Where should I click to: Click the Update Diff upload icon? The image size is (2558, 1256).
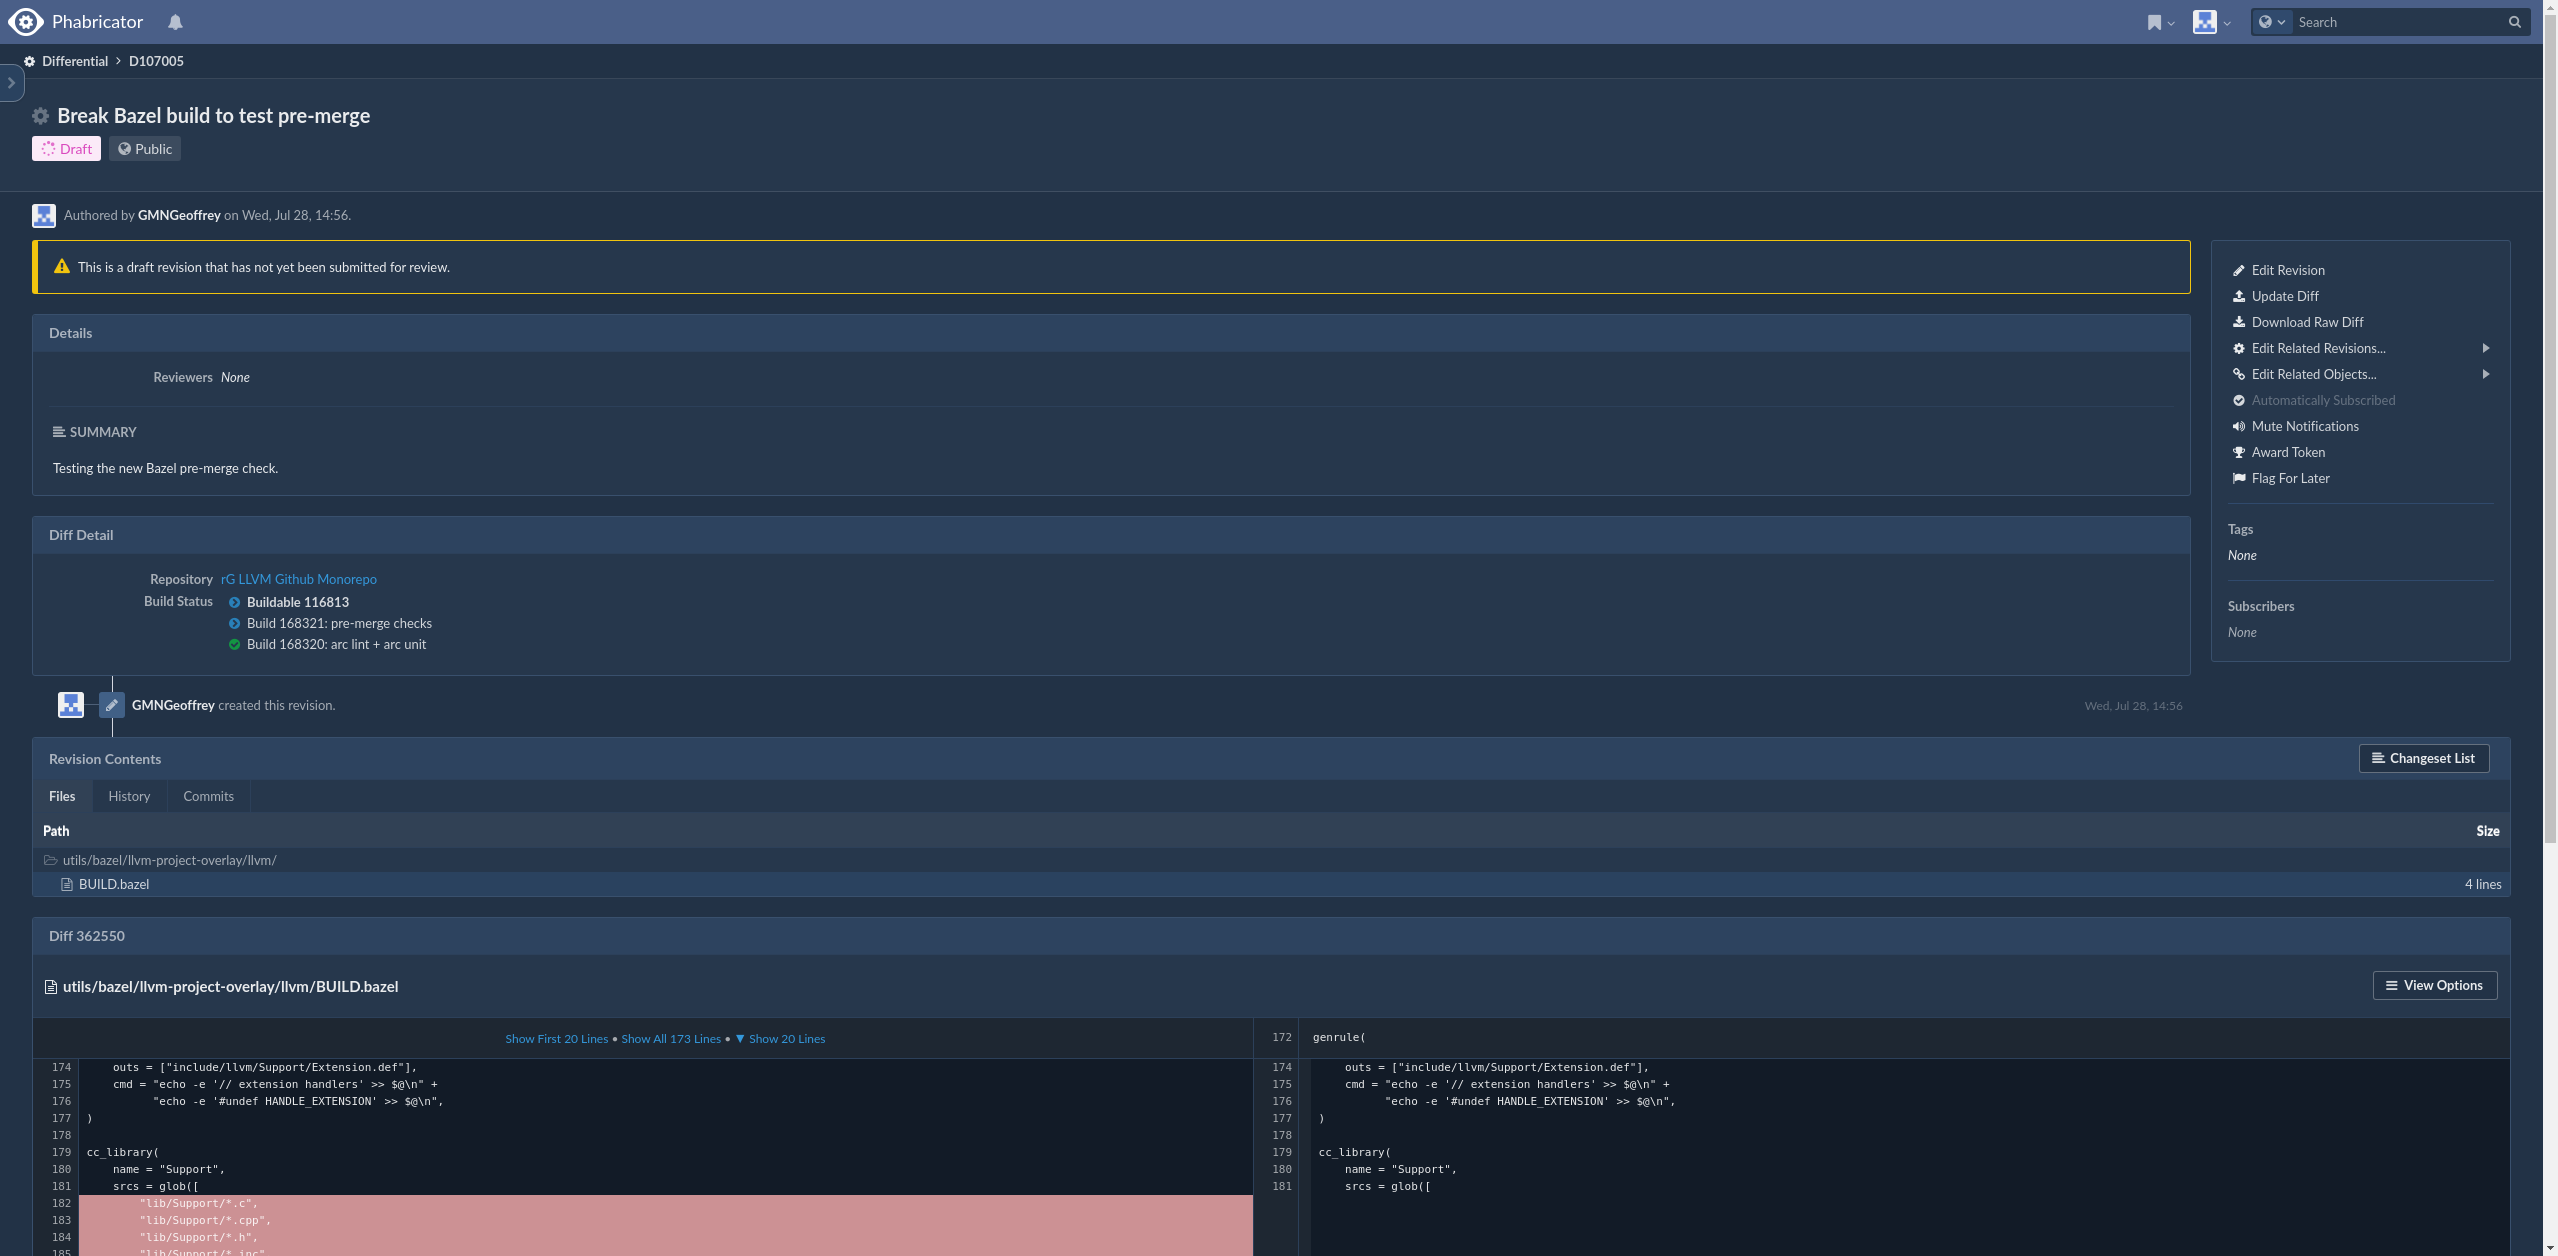tap(2240, 296)
